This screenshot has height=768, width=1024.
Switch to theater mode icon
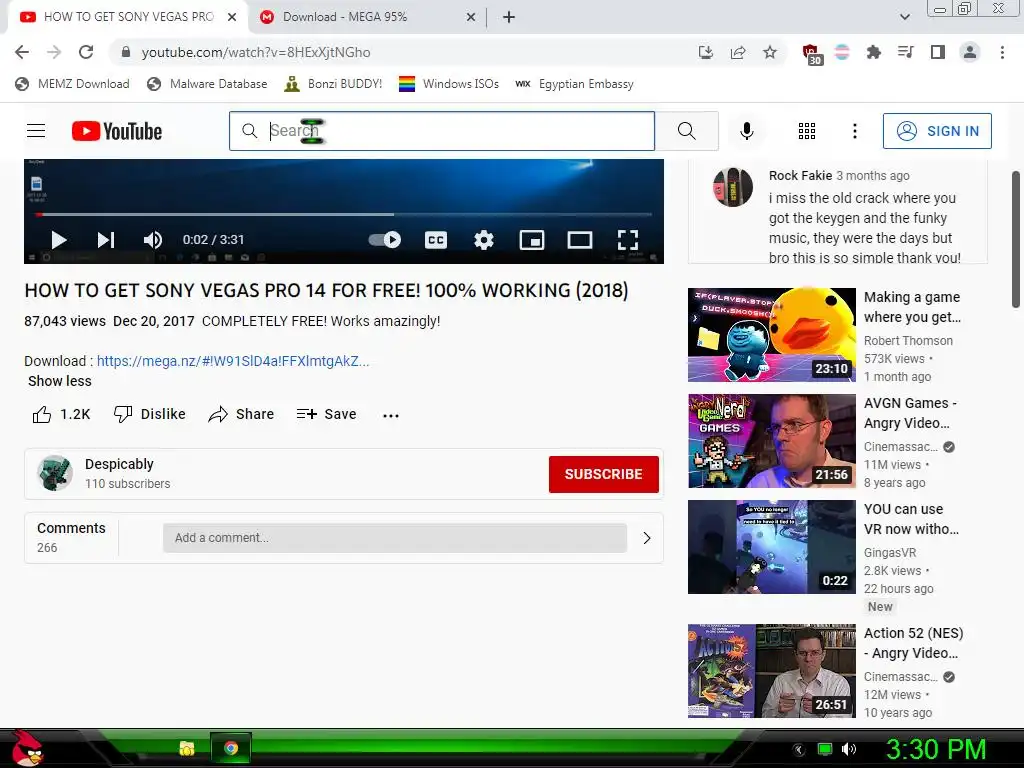point(580,240)
